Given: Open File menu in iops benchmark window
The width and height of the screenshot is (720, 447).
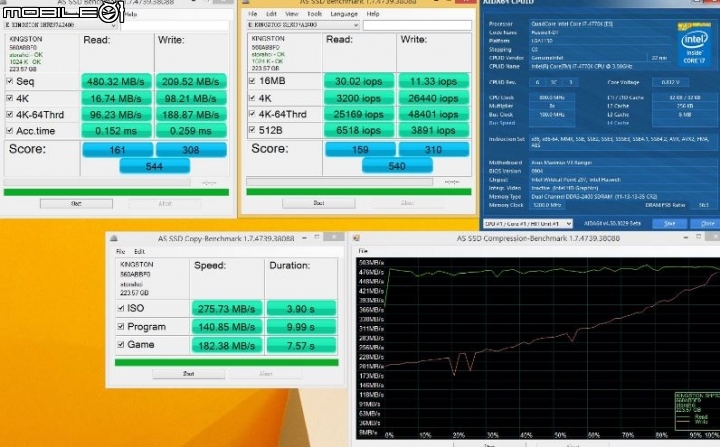Looking at the screenshot, I should 253,14.
